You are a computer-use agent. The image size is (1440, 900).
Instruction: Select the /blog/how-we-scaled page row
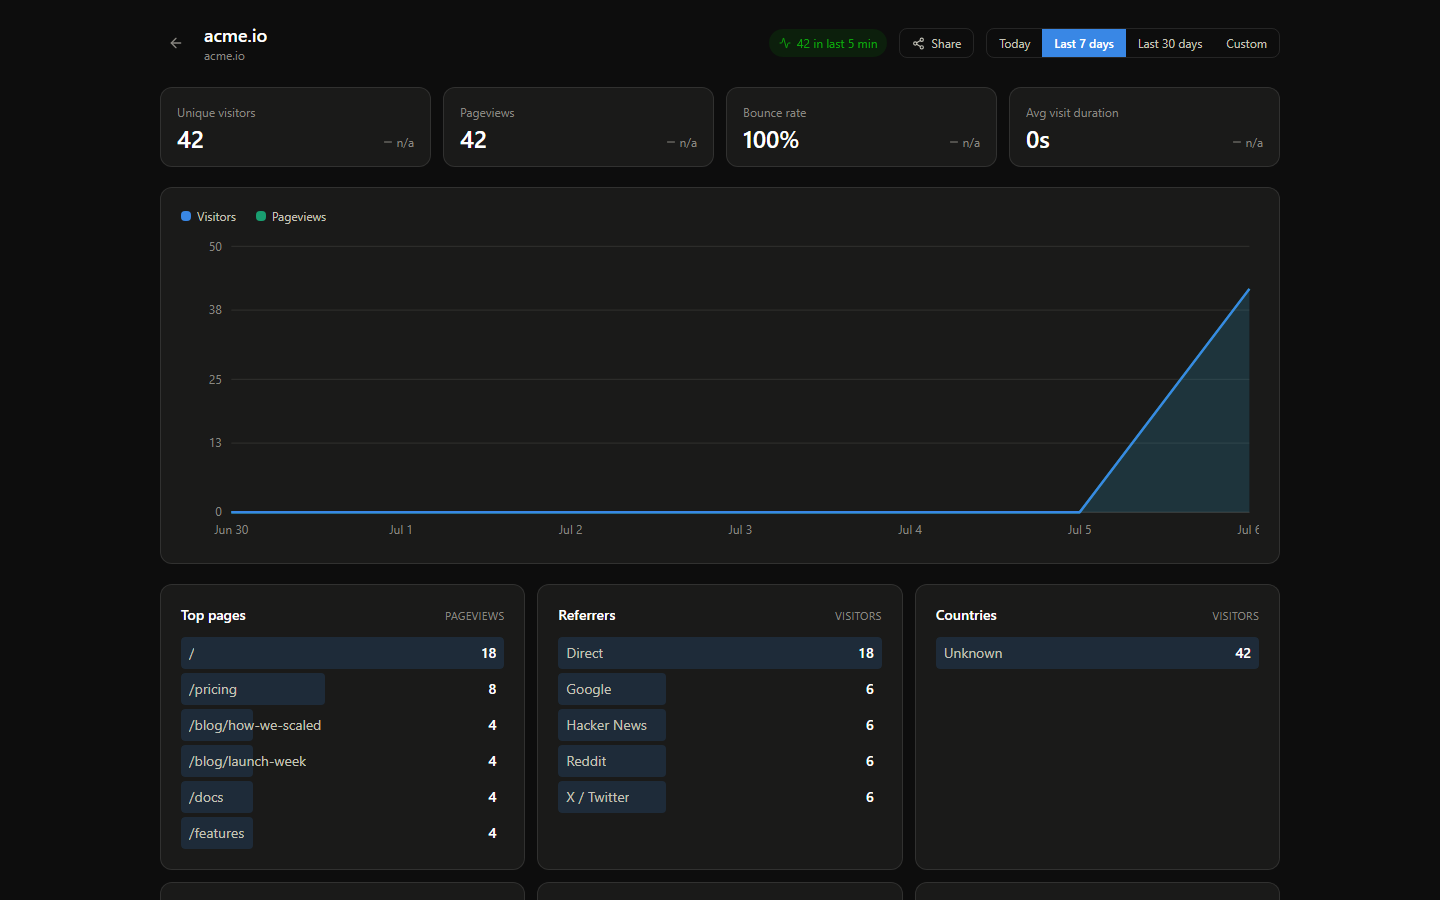(342, 725)
